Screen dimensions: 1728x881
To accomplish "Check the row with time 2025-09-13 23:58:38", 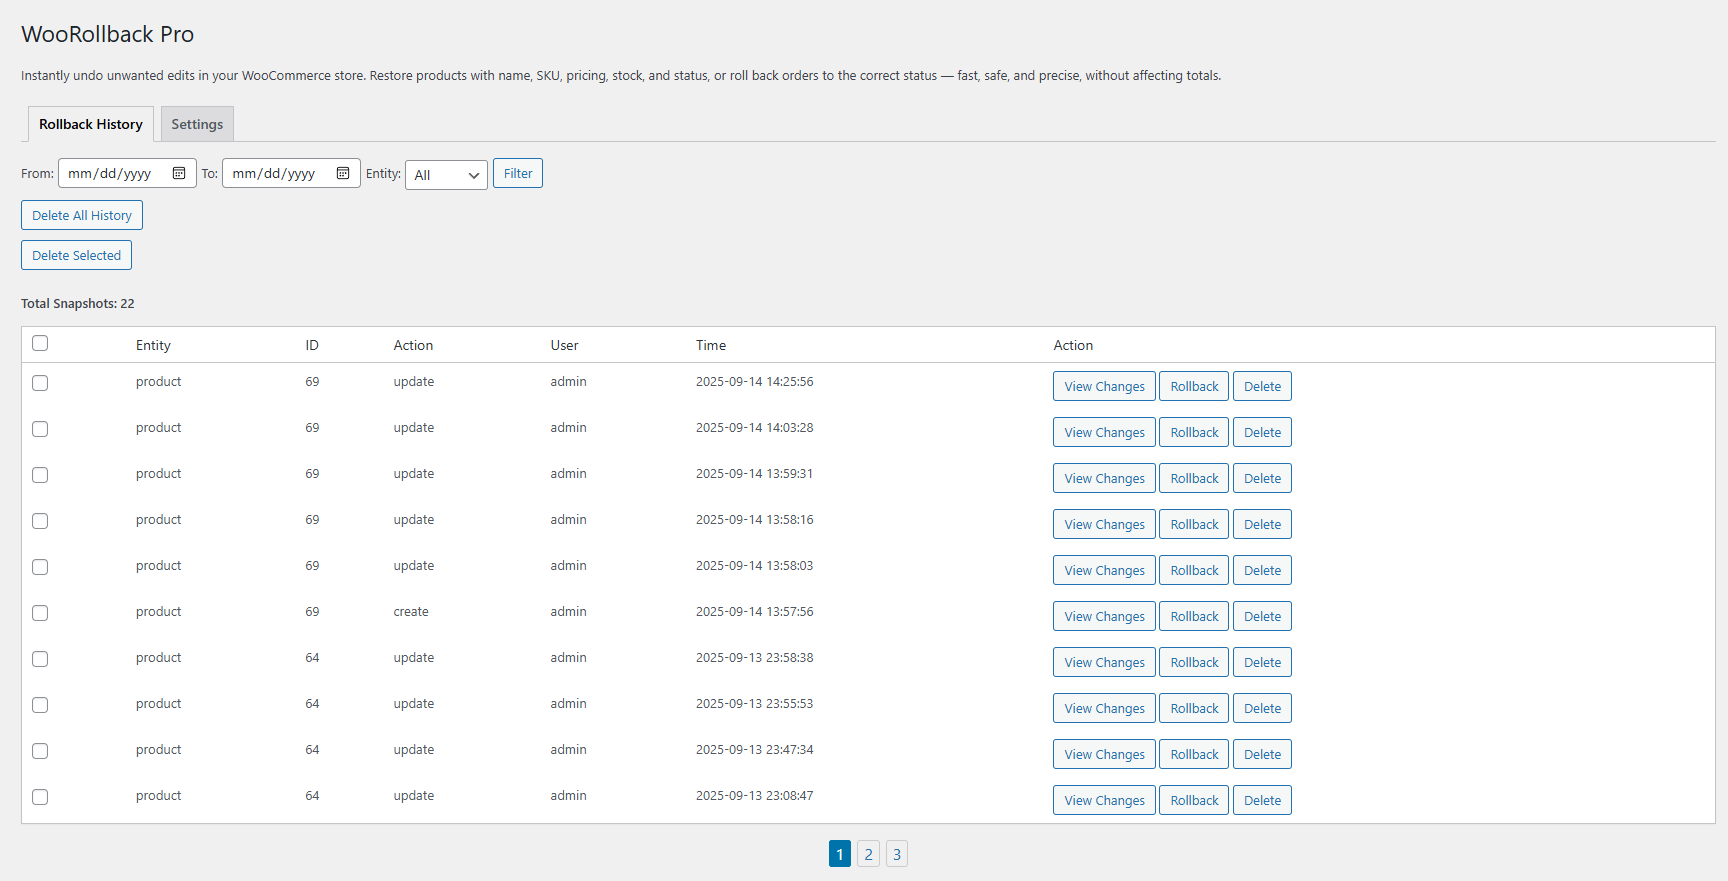I will pos(40,659).
